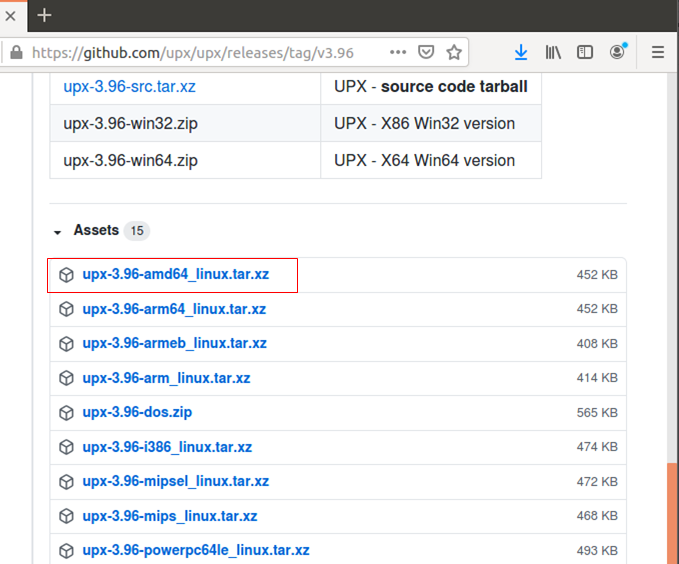Download upx-3.96-powerpc64le_linux.tar.xz
The width and height of the screenshot is (679, 564).
pos(196,550)
